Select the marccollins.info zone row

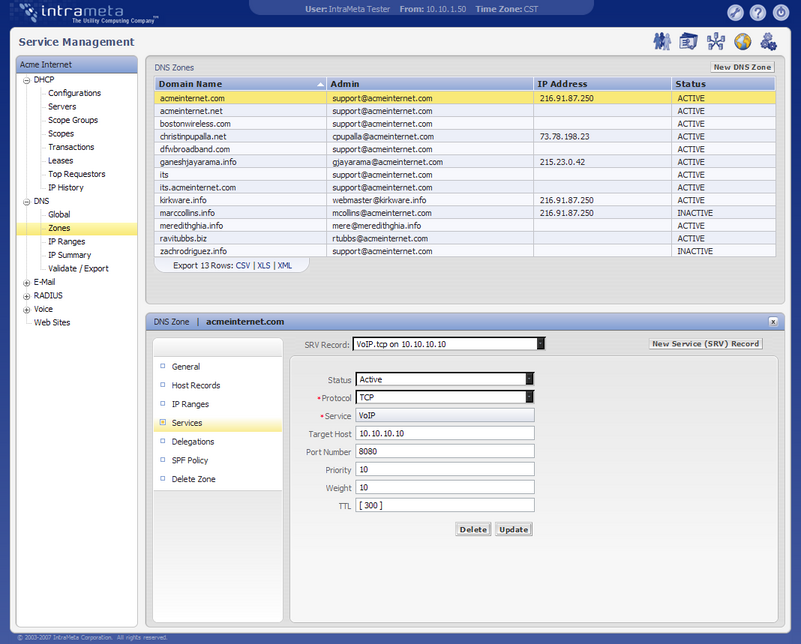coord(465,213)
